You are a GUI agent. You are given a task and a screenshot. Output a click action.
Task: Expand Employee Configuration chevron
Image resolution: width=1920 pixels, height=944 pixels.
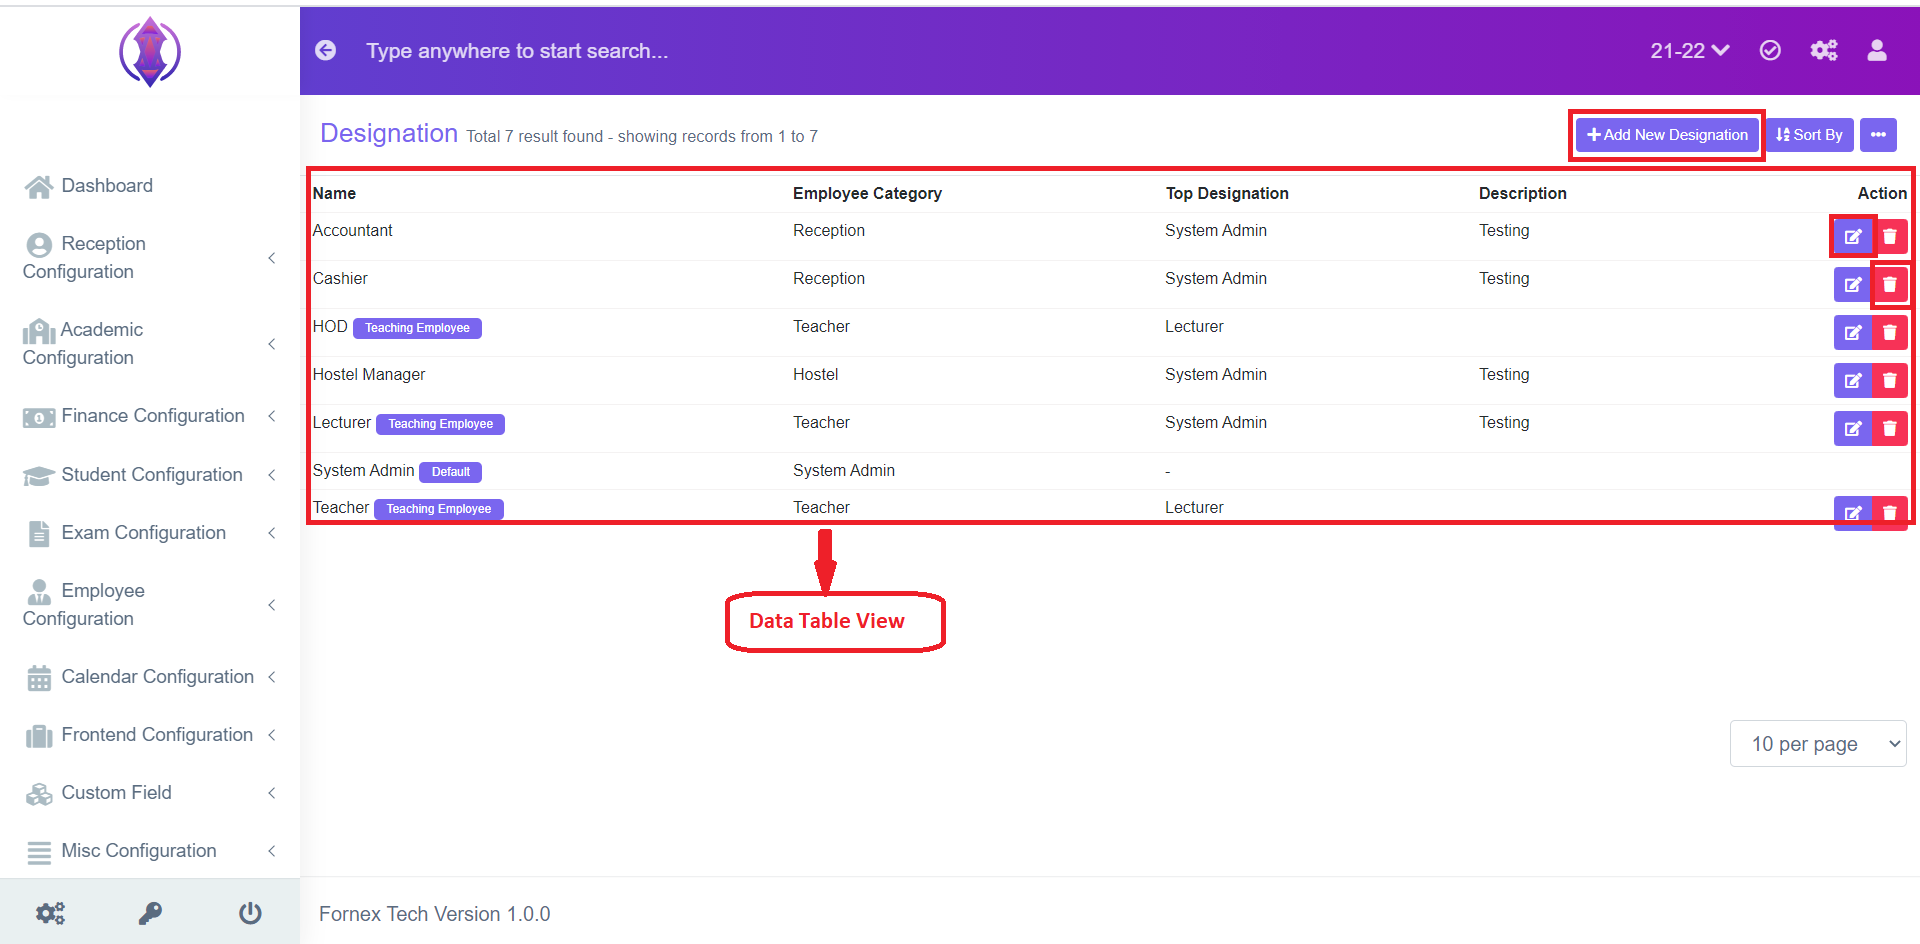[x=272, y=605]
